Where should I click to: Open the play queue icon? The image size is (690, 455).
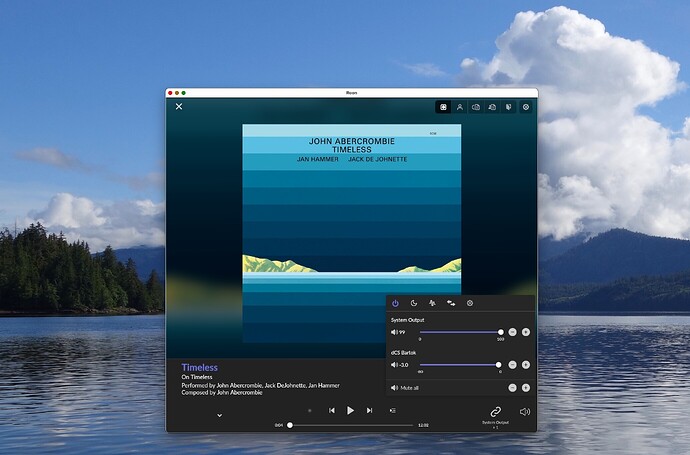393,411
